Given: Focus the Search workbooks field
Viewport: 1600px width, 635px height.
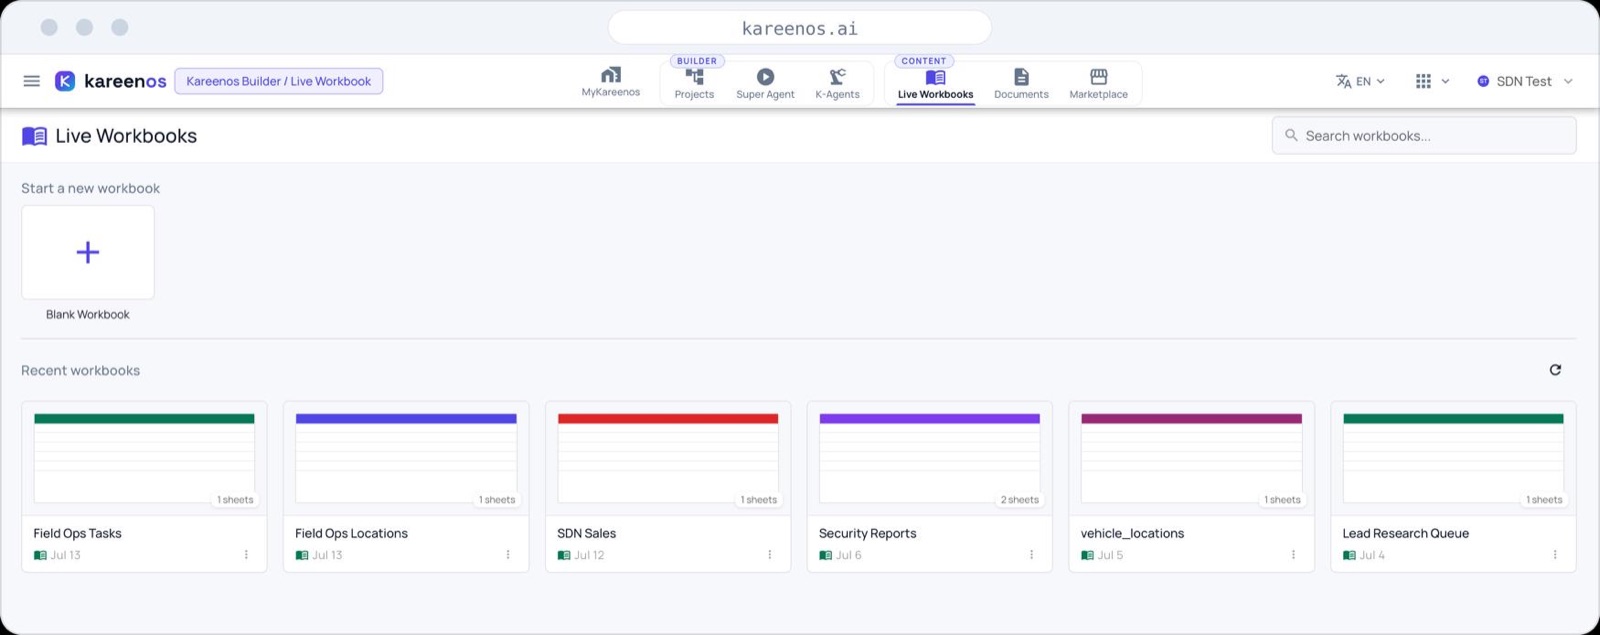Looking at the screenshot, I should pyautogui.click(x=1424, y=136).
